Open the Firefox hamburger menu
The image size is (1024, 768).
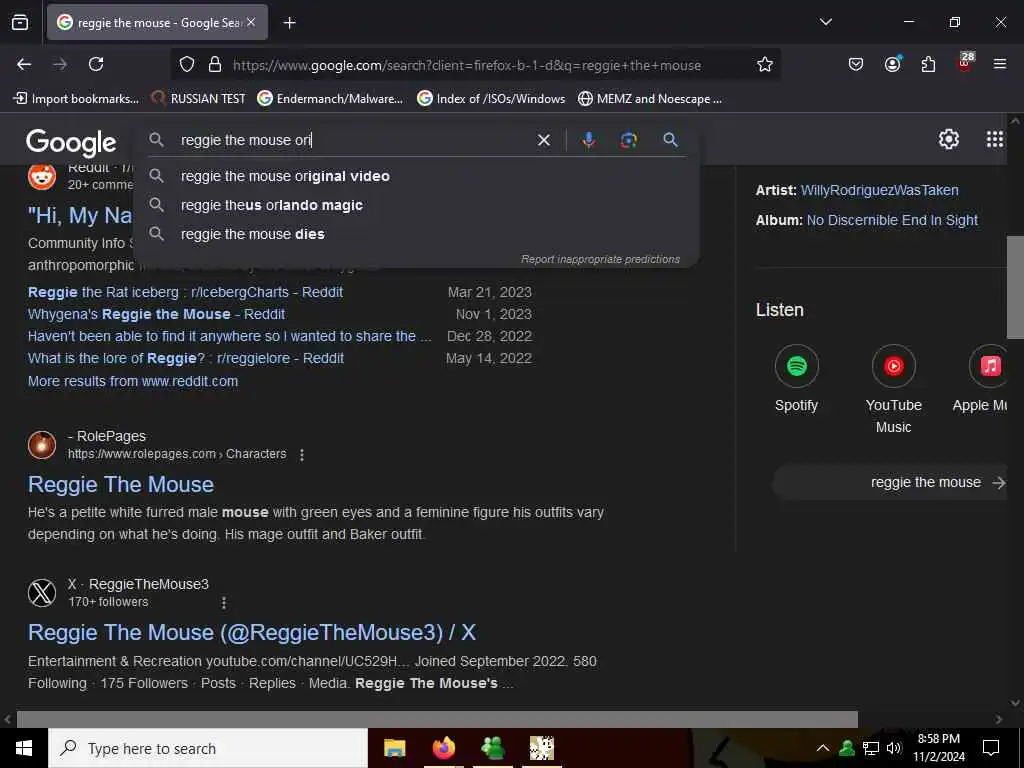pyautogui.click(x=999, y=64)
